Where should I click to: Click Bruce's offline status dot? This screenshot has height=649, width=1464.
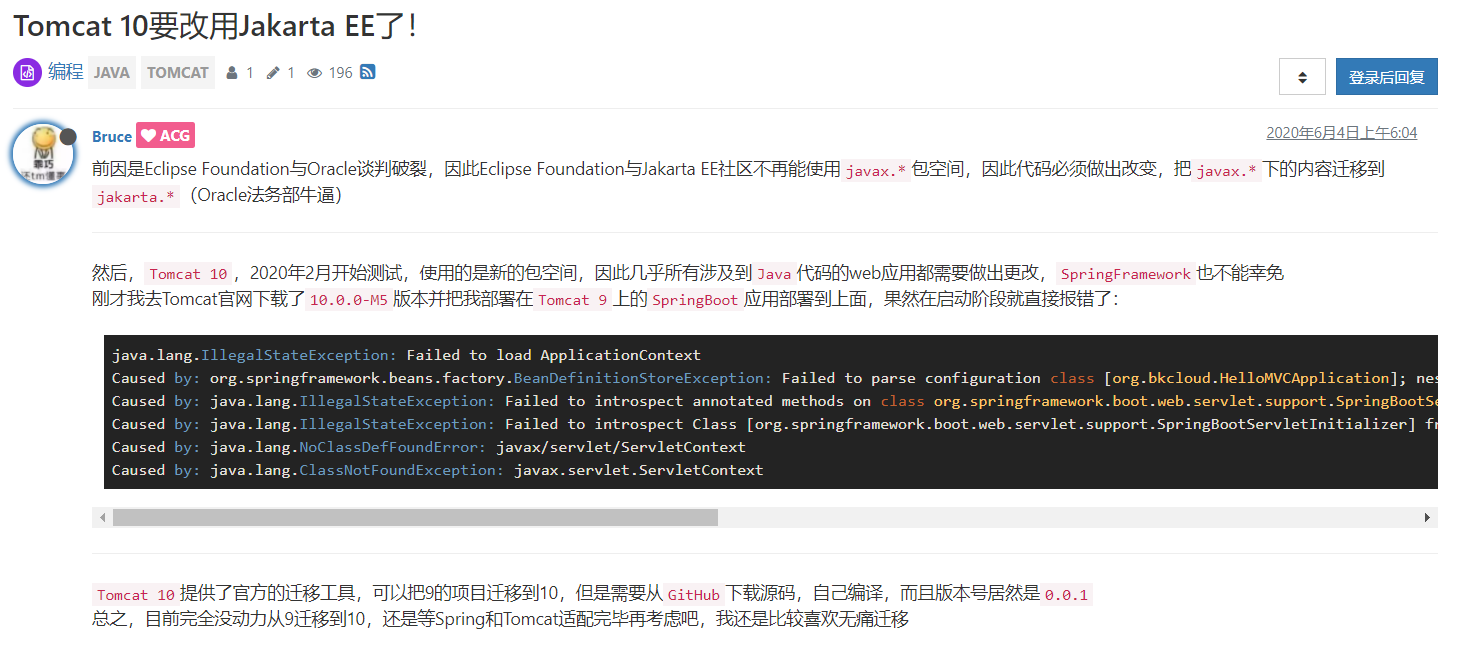click(x=68, y=136)
